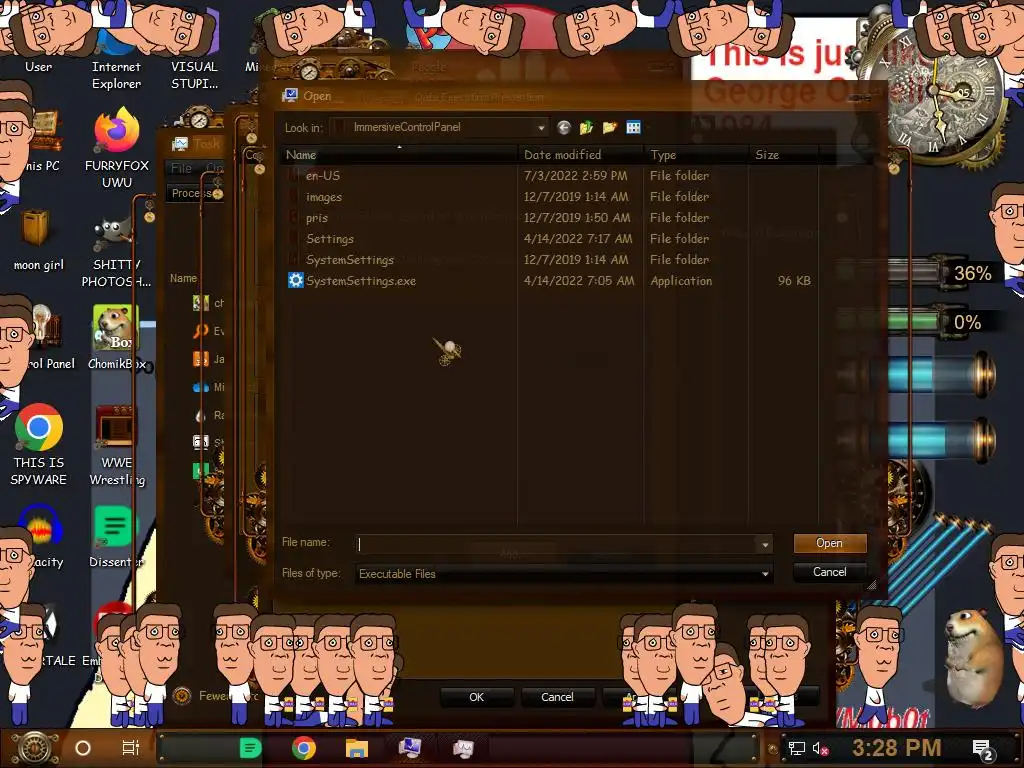Go up one folder level
The width and height of the screenshot is (1024, 768).
(x=586, y=127)
